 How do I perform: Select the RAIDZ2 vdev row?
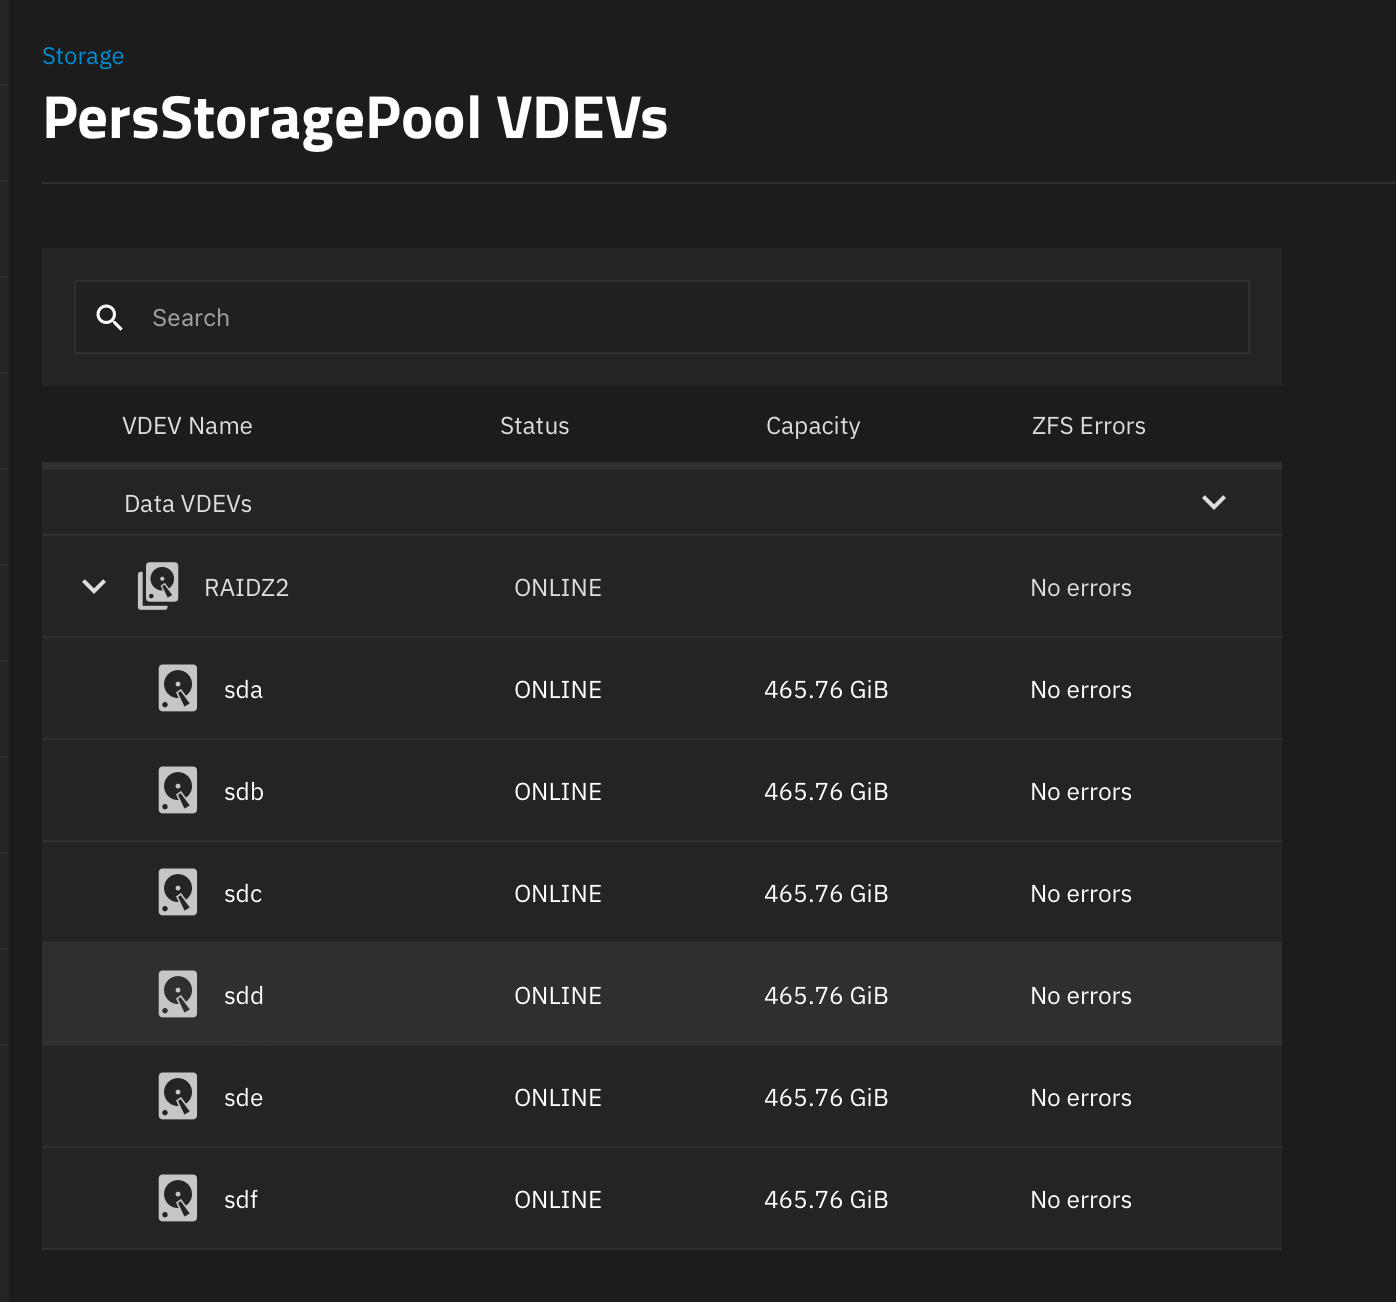coord(247,588)
